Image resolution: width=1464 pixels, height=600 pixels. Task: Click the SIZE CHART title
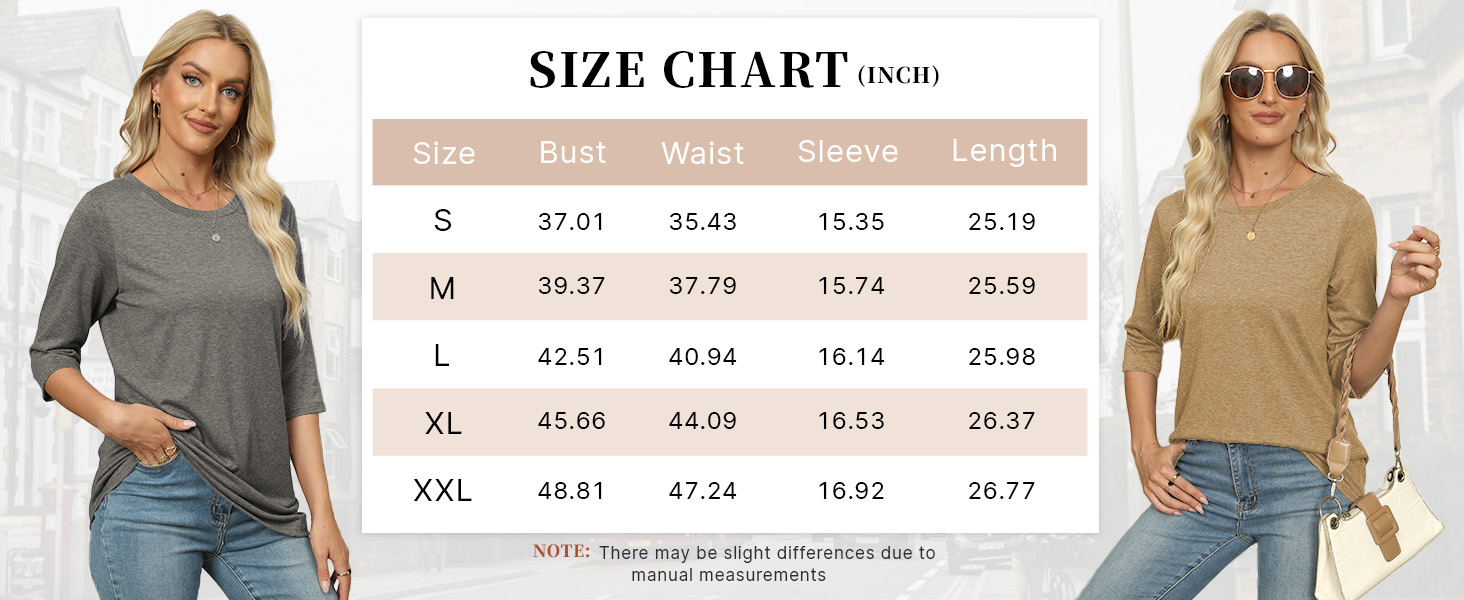[x=688, y=70]
